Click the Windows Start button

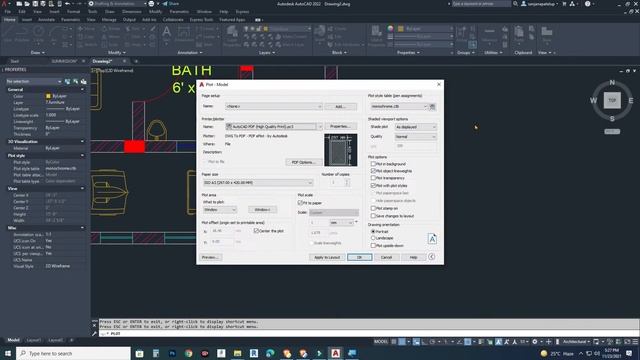tap(8, 353)
